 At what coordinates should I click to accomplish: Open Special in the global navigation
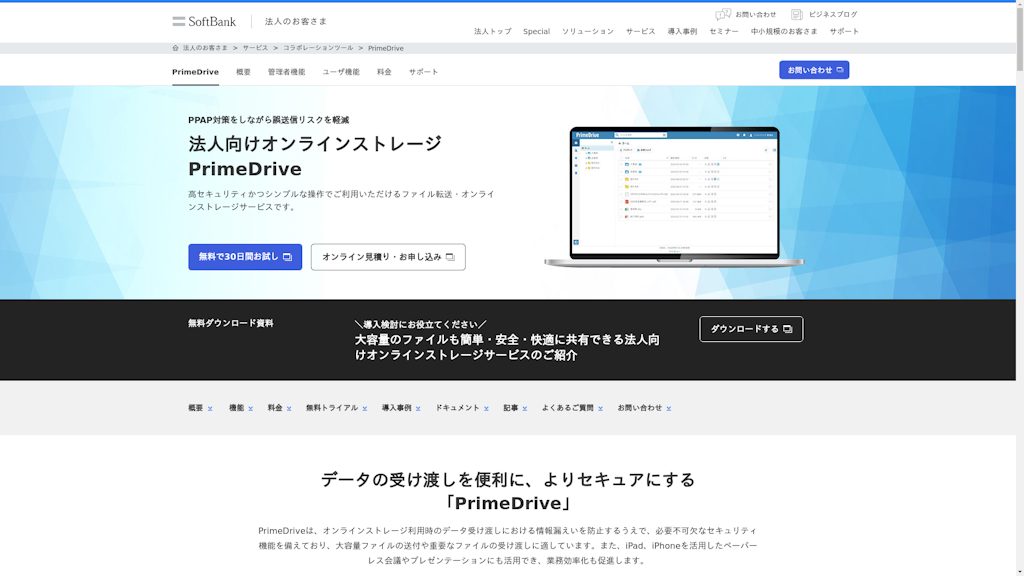pyautogui.click(x=537, y=31)
